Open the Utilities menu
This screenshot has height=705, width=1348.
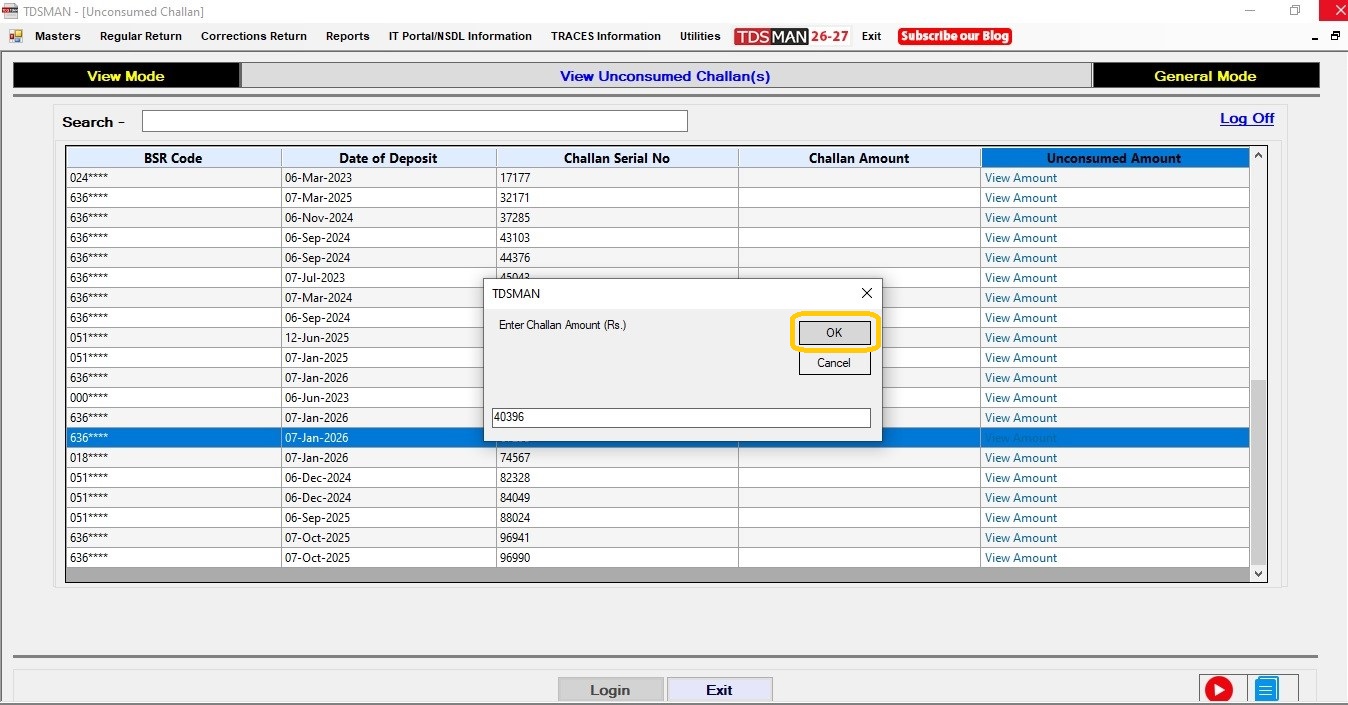(700, 36)
